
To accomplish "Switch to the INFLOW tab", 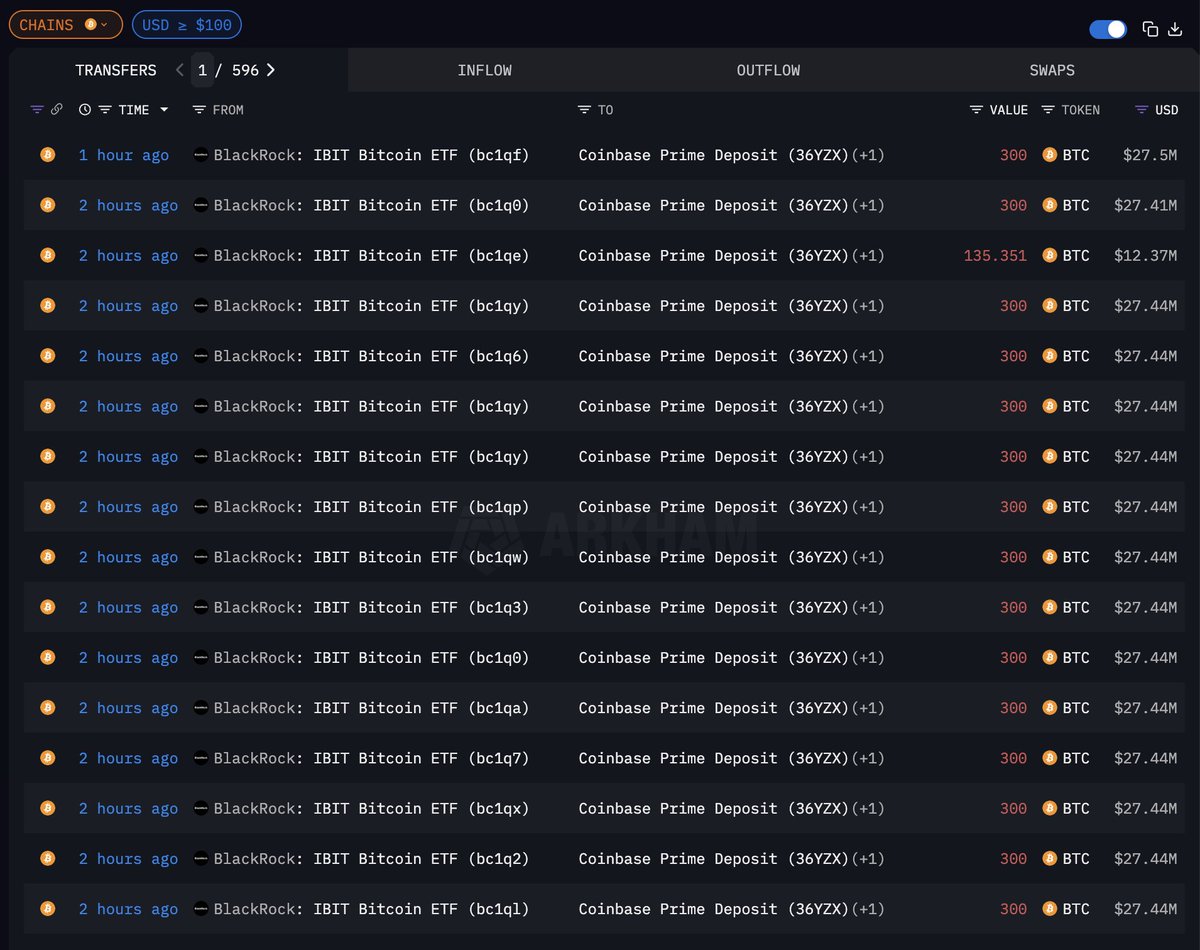I will point(484,70).
